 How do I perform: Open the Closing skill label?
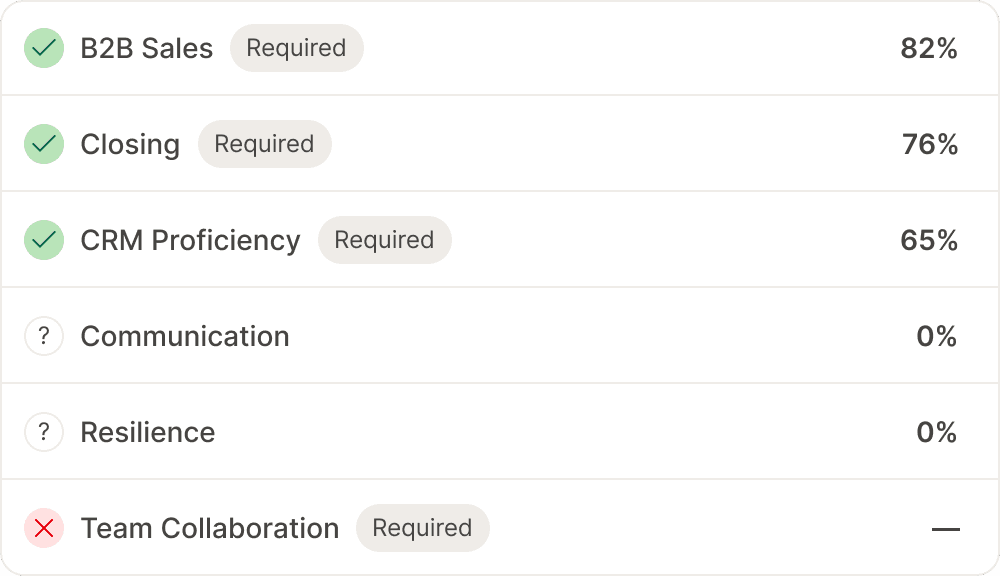(130, 145)
